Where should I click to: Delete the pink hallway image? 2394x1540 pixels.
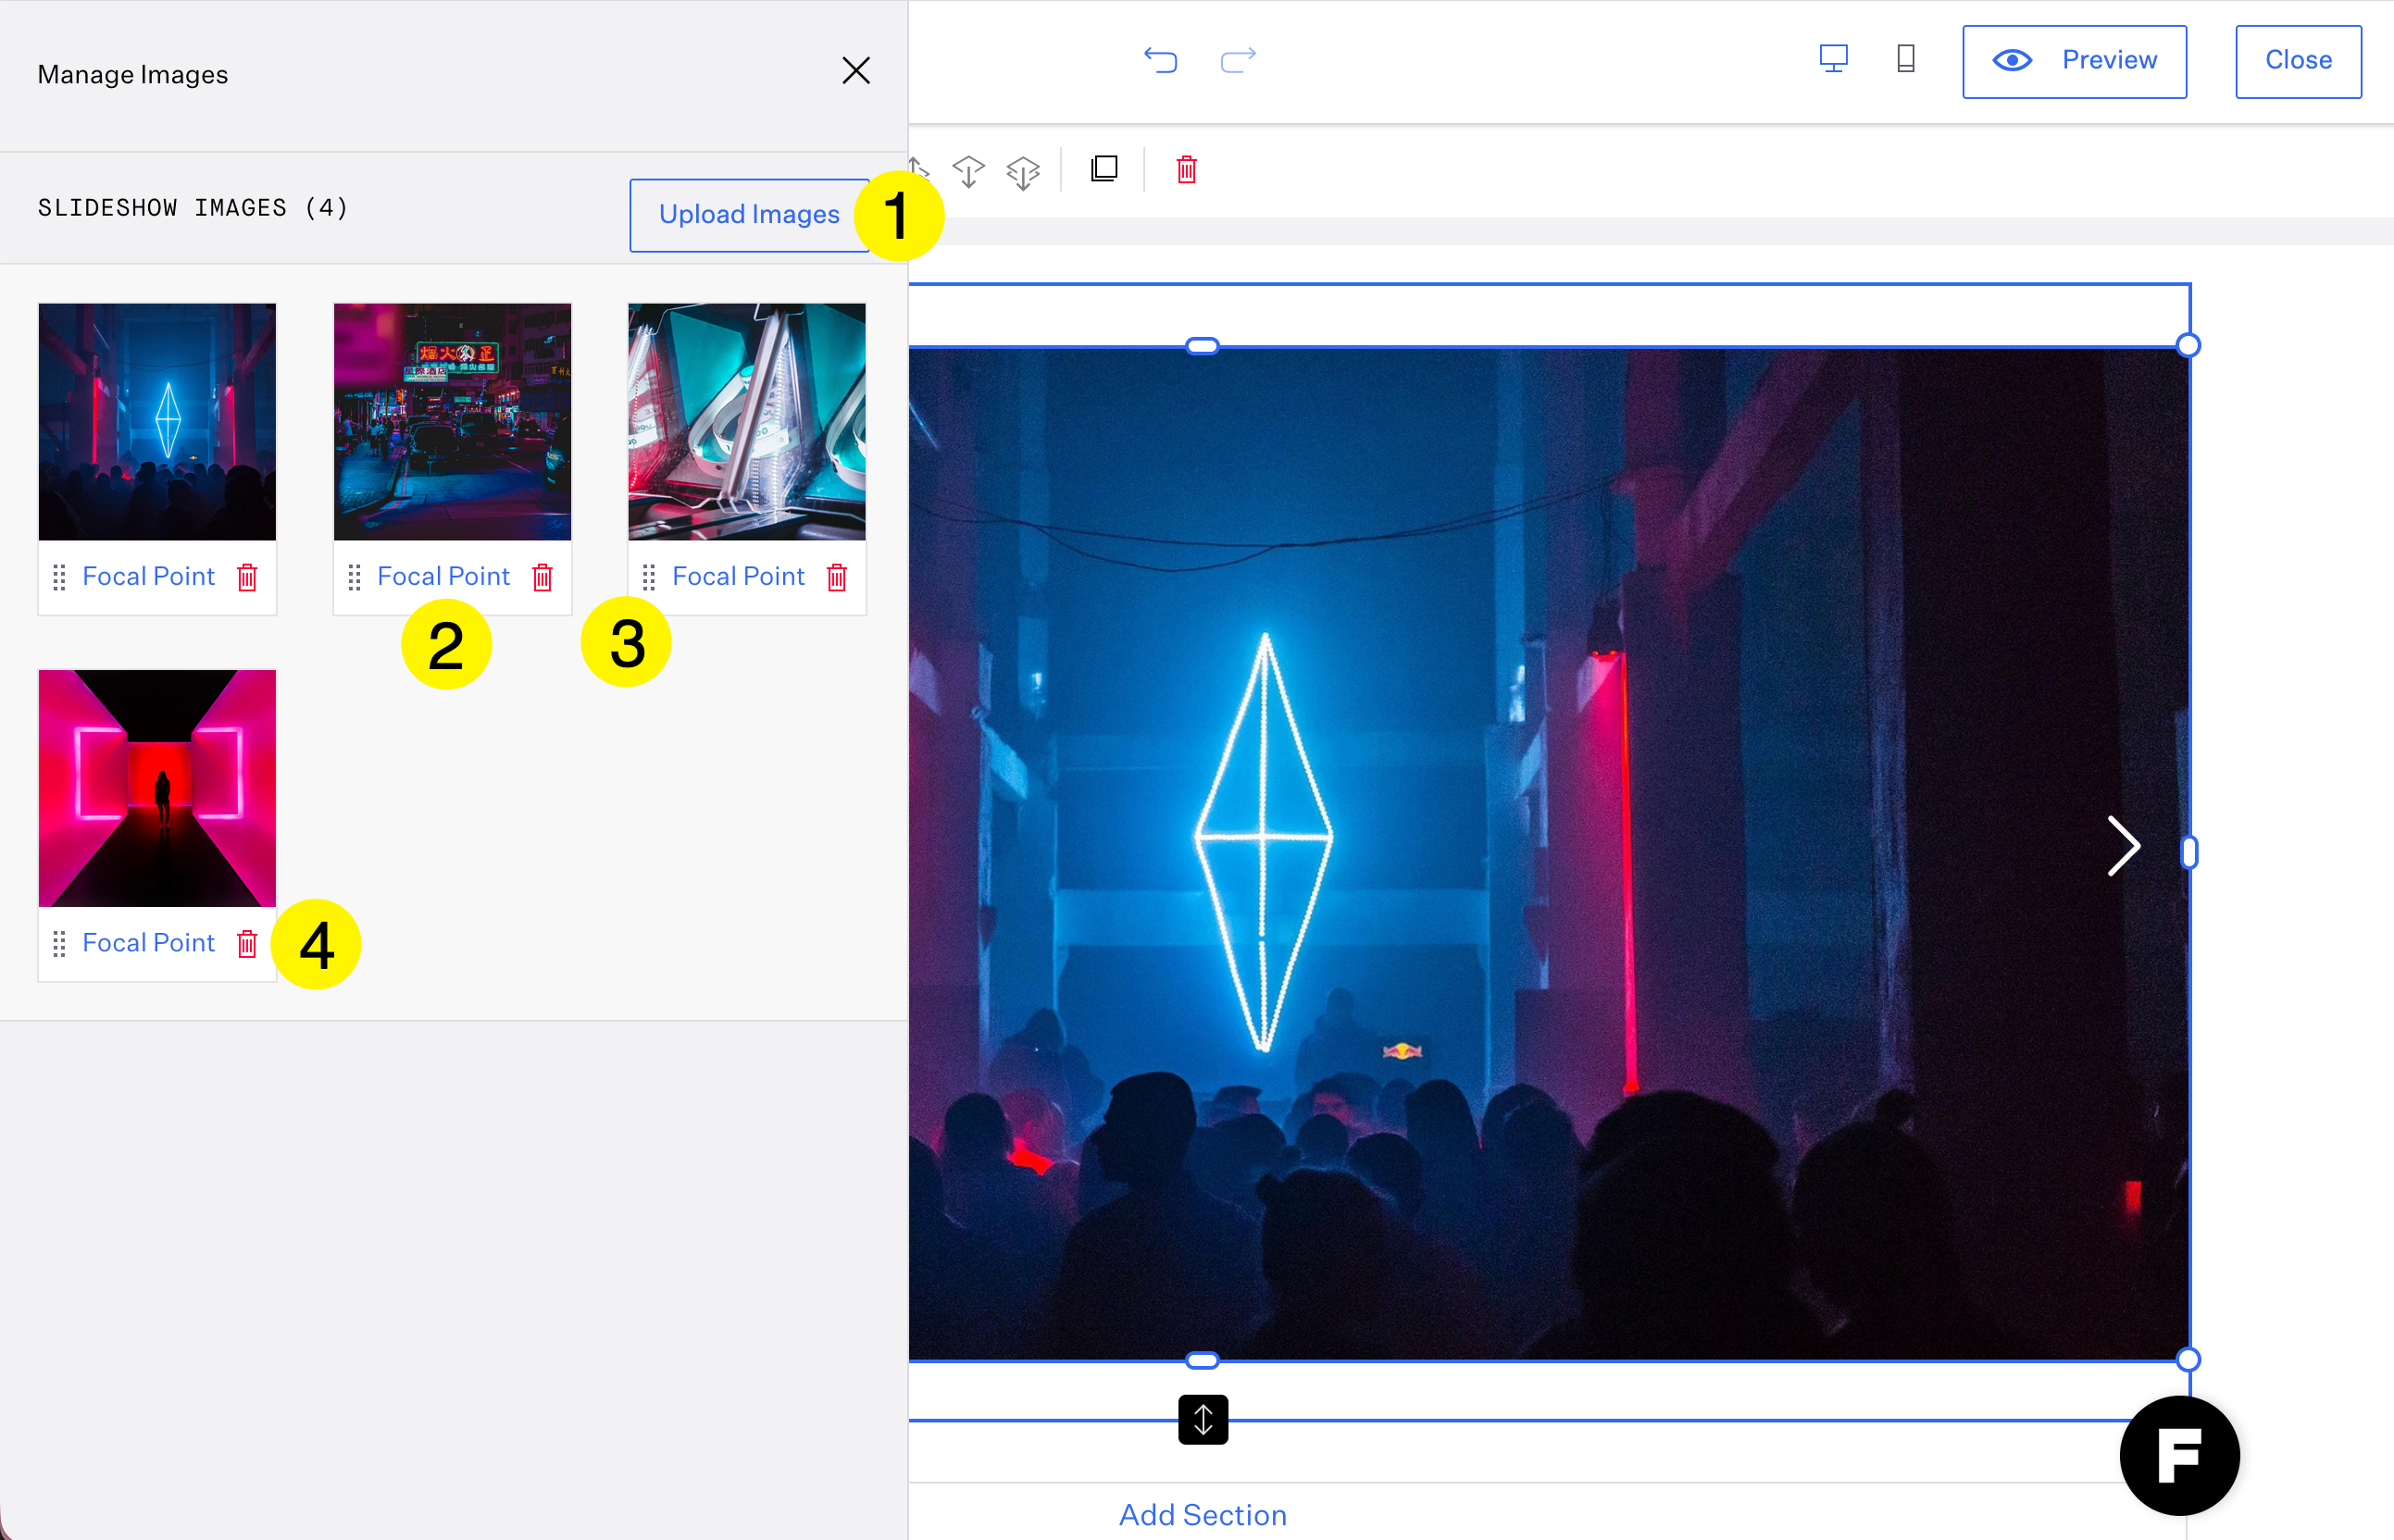pos(247,943)
